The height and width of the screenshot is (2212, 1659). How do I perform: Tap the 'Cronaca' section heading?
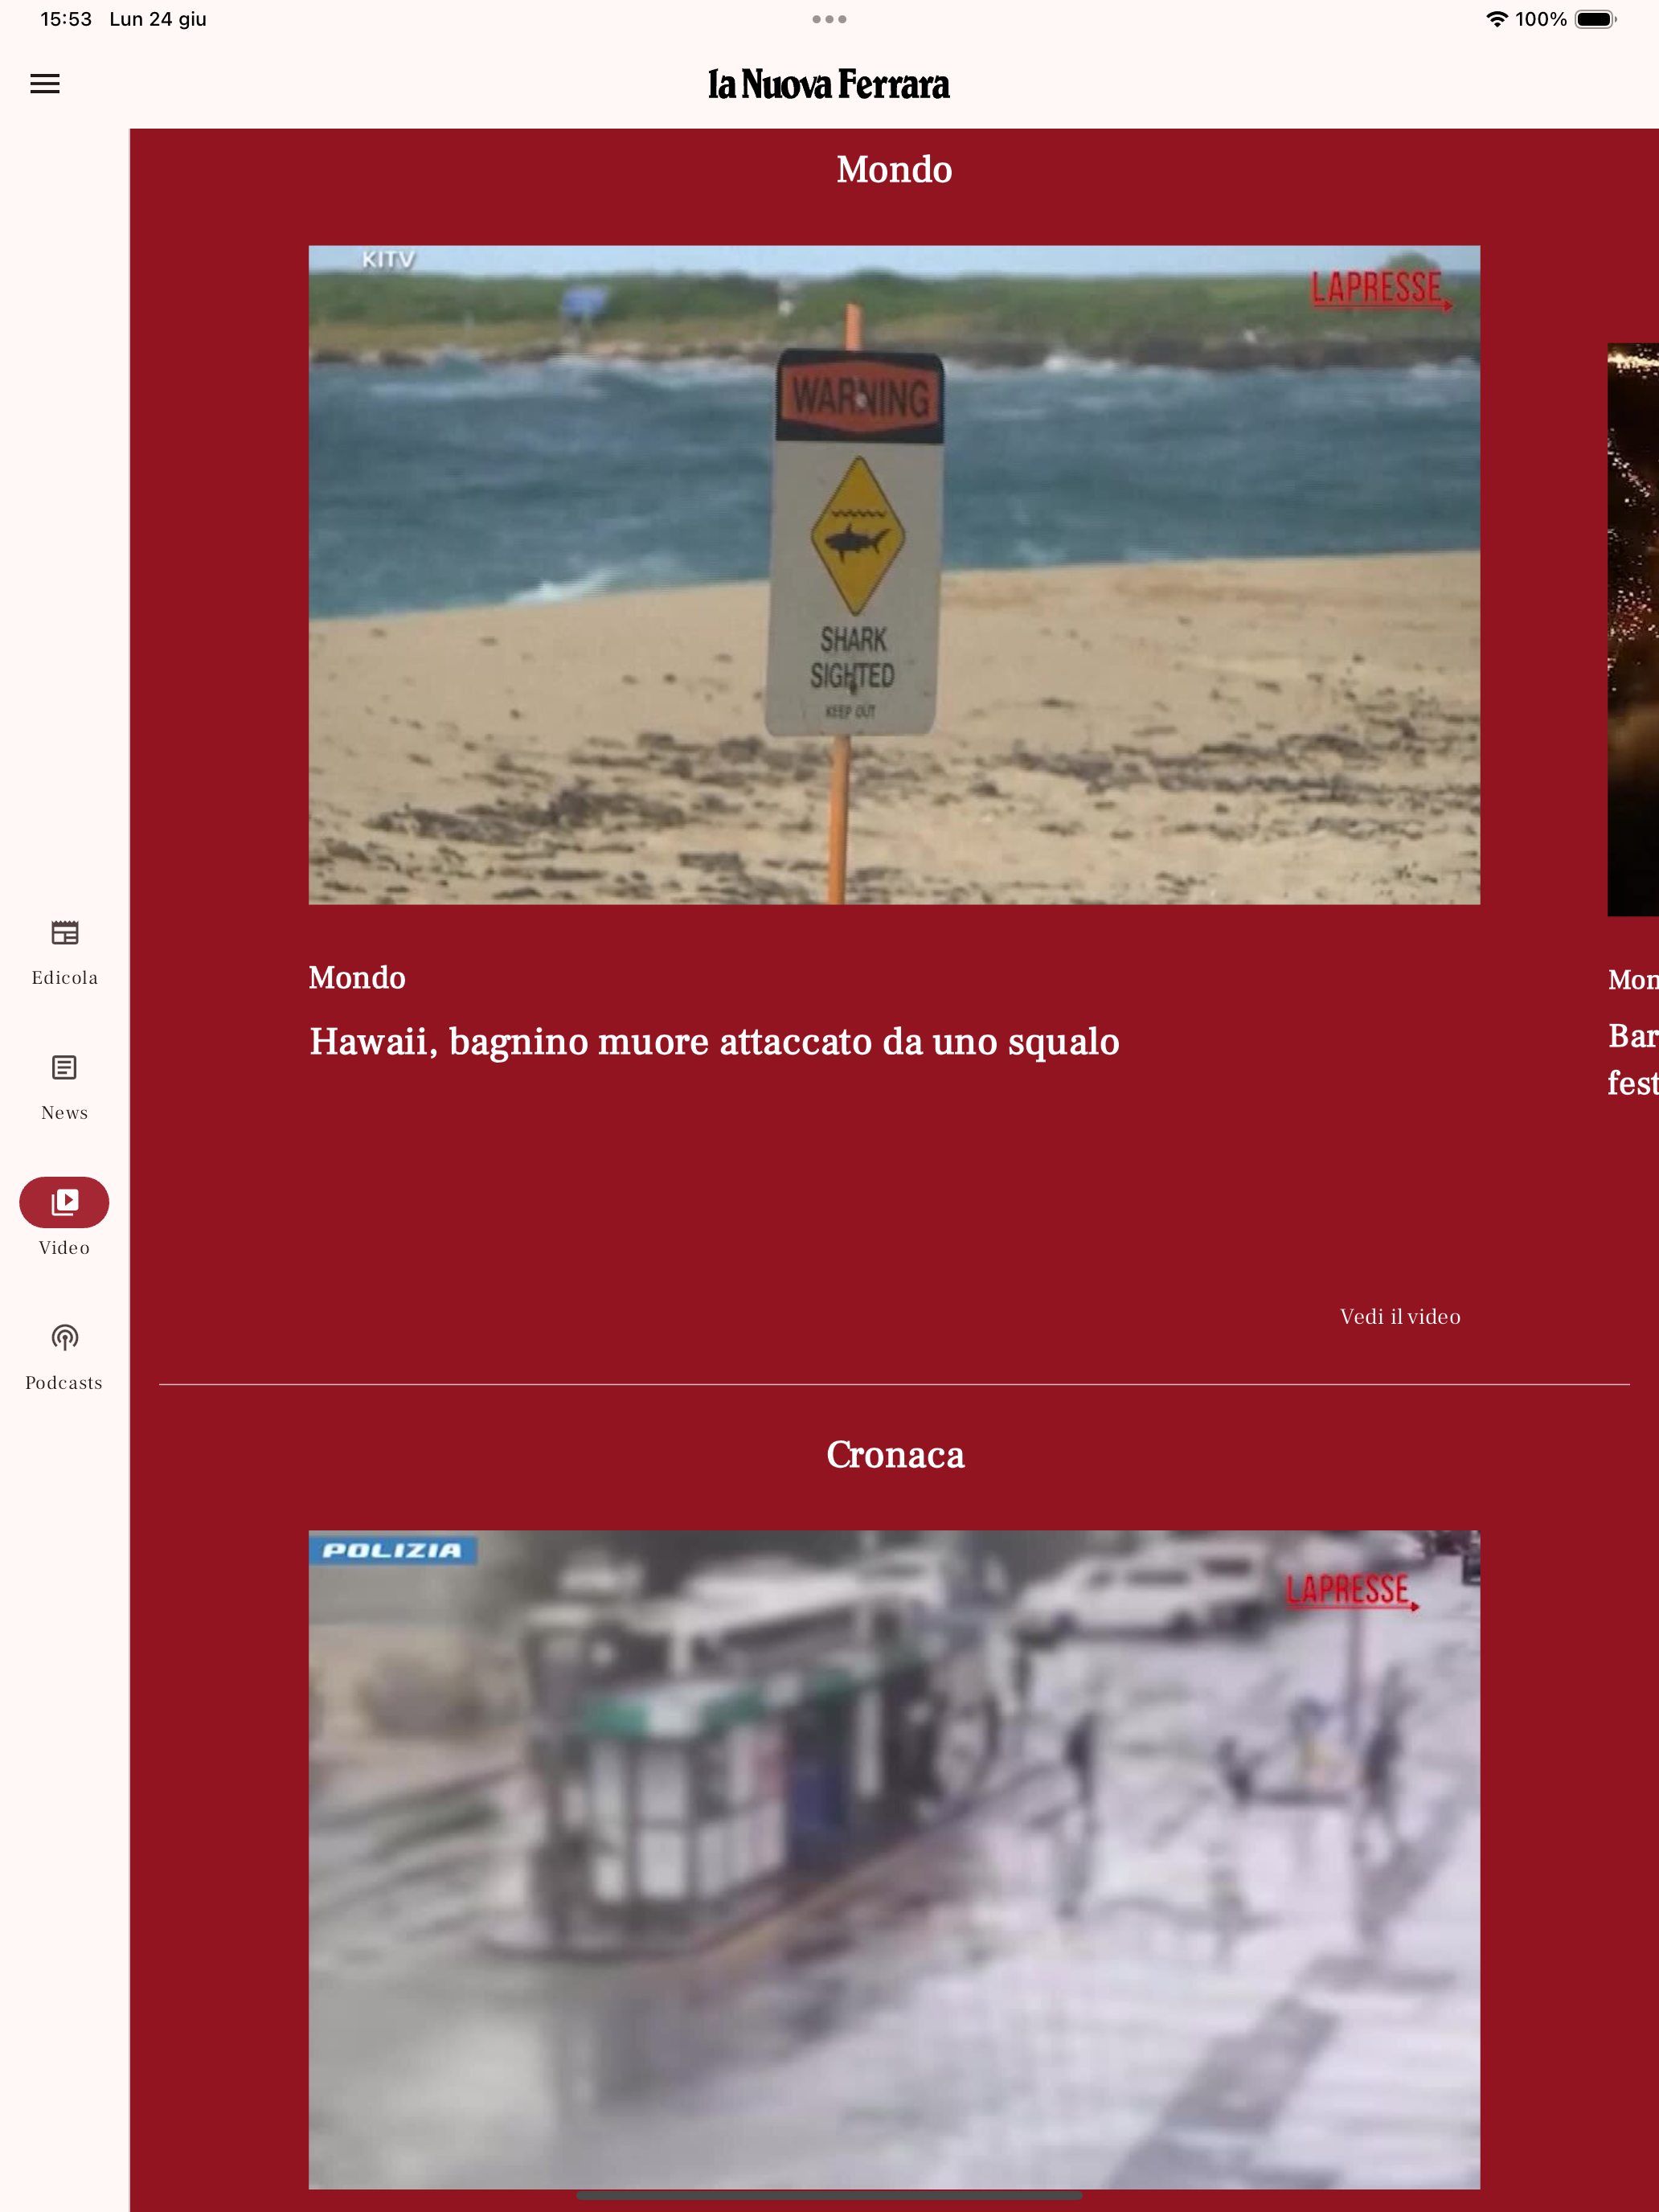pos(895,1454)
